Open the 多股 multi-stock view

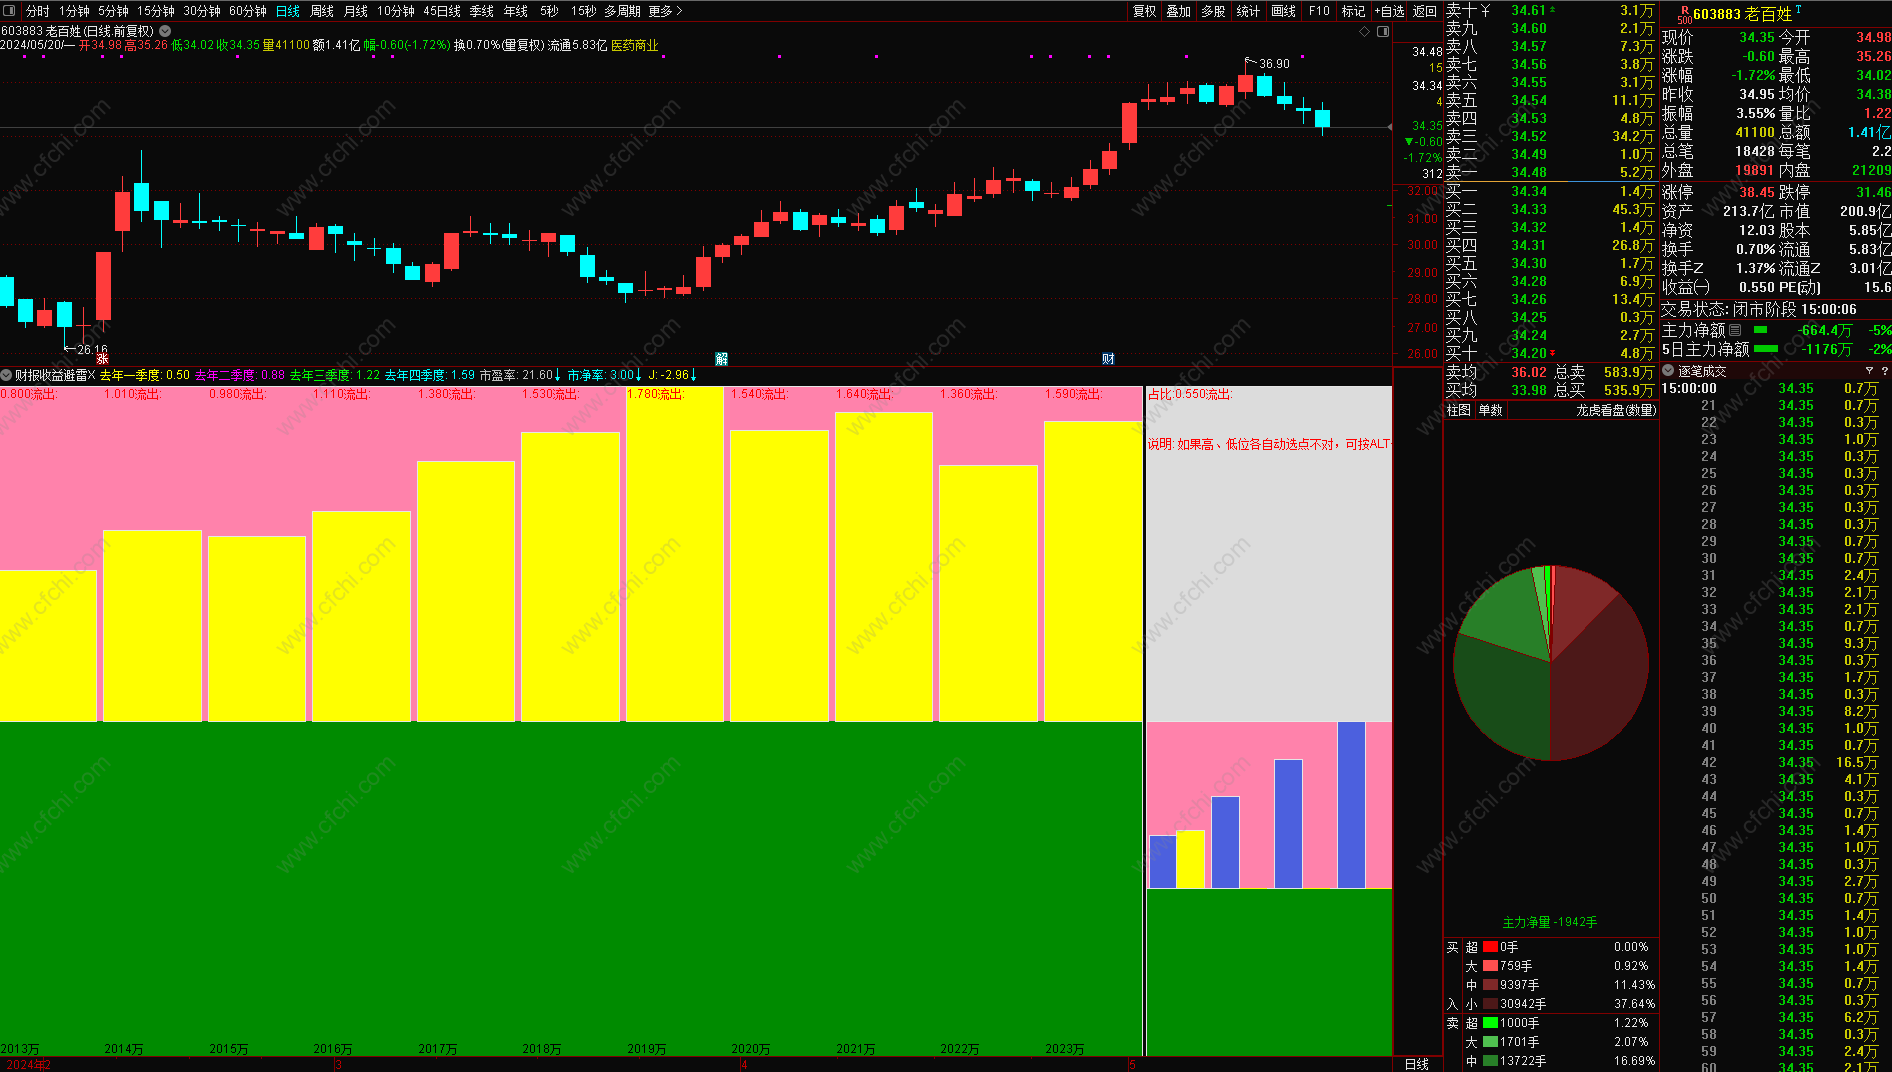pos(1214,11)
